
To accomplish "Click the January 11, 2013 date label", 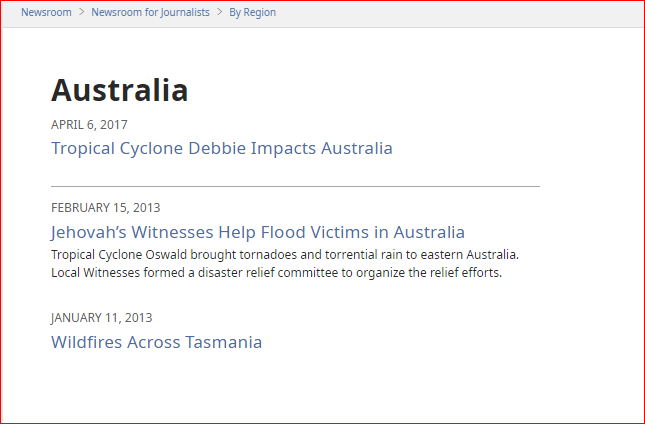I will click(x=102, y=317).
